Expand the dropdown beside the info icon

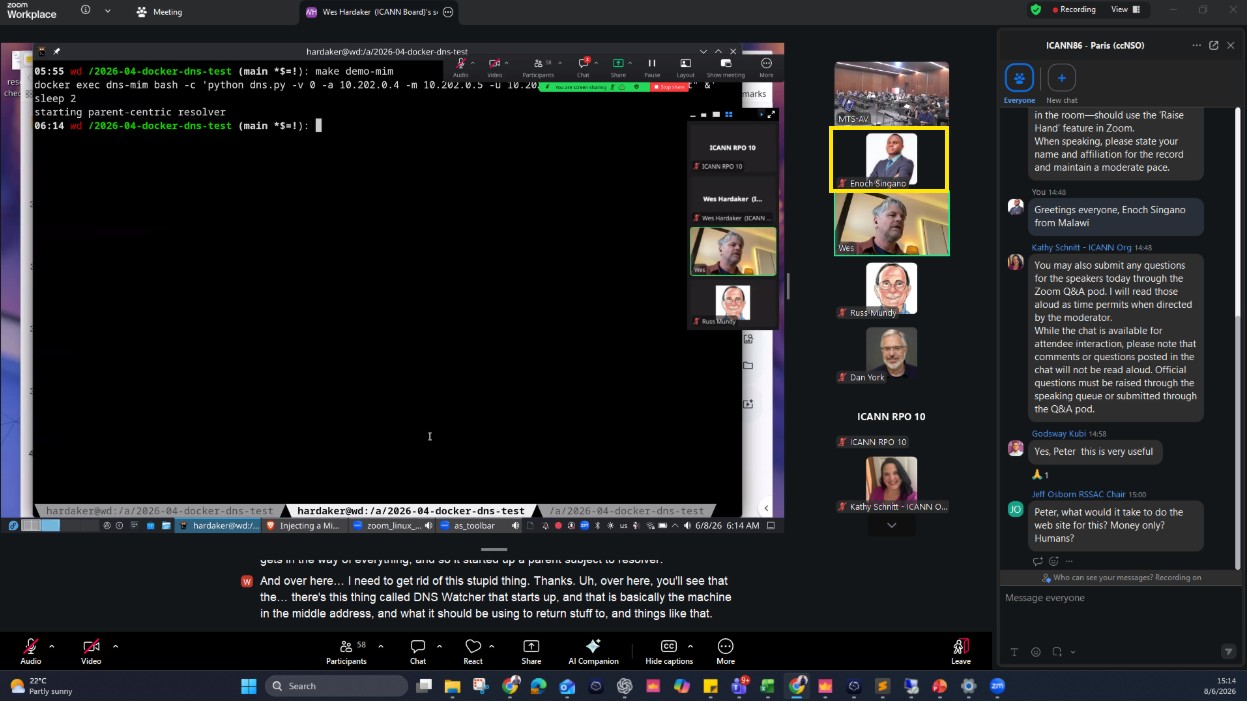click(110, 10)
